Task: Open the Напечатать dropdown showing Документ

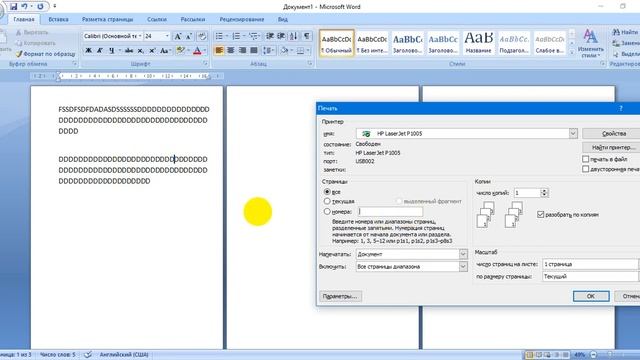Action: [x=463, y=254]
